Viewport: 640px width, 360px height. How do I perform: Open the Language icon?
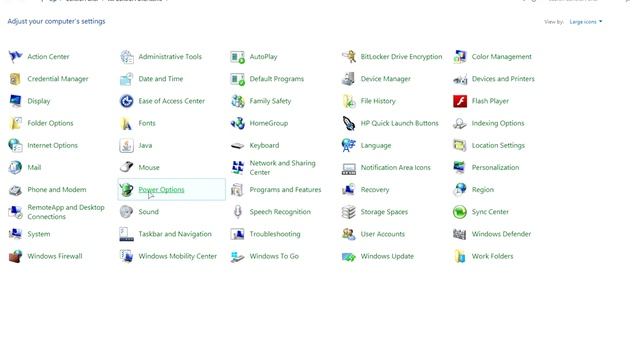349,145
